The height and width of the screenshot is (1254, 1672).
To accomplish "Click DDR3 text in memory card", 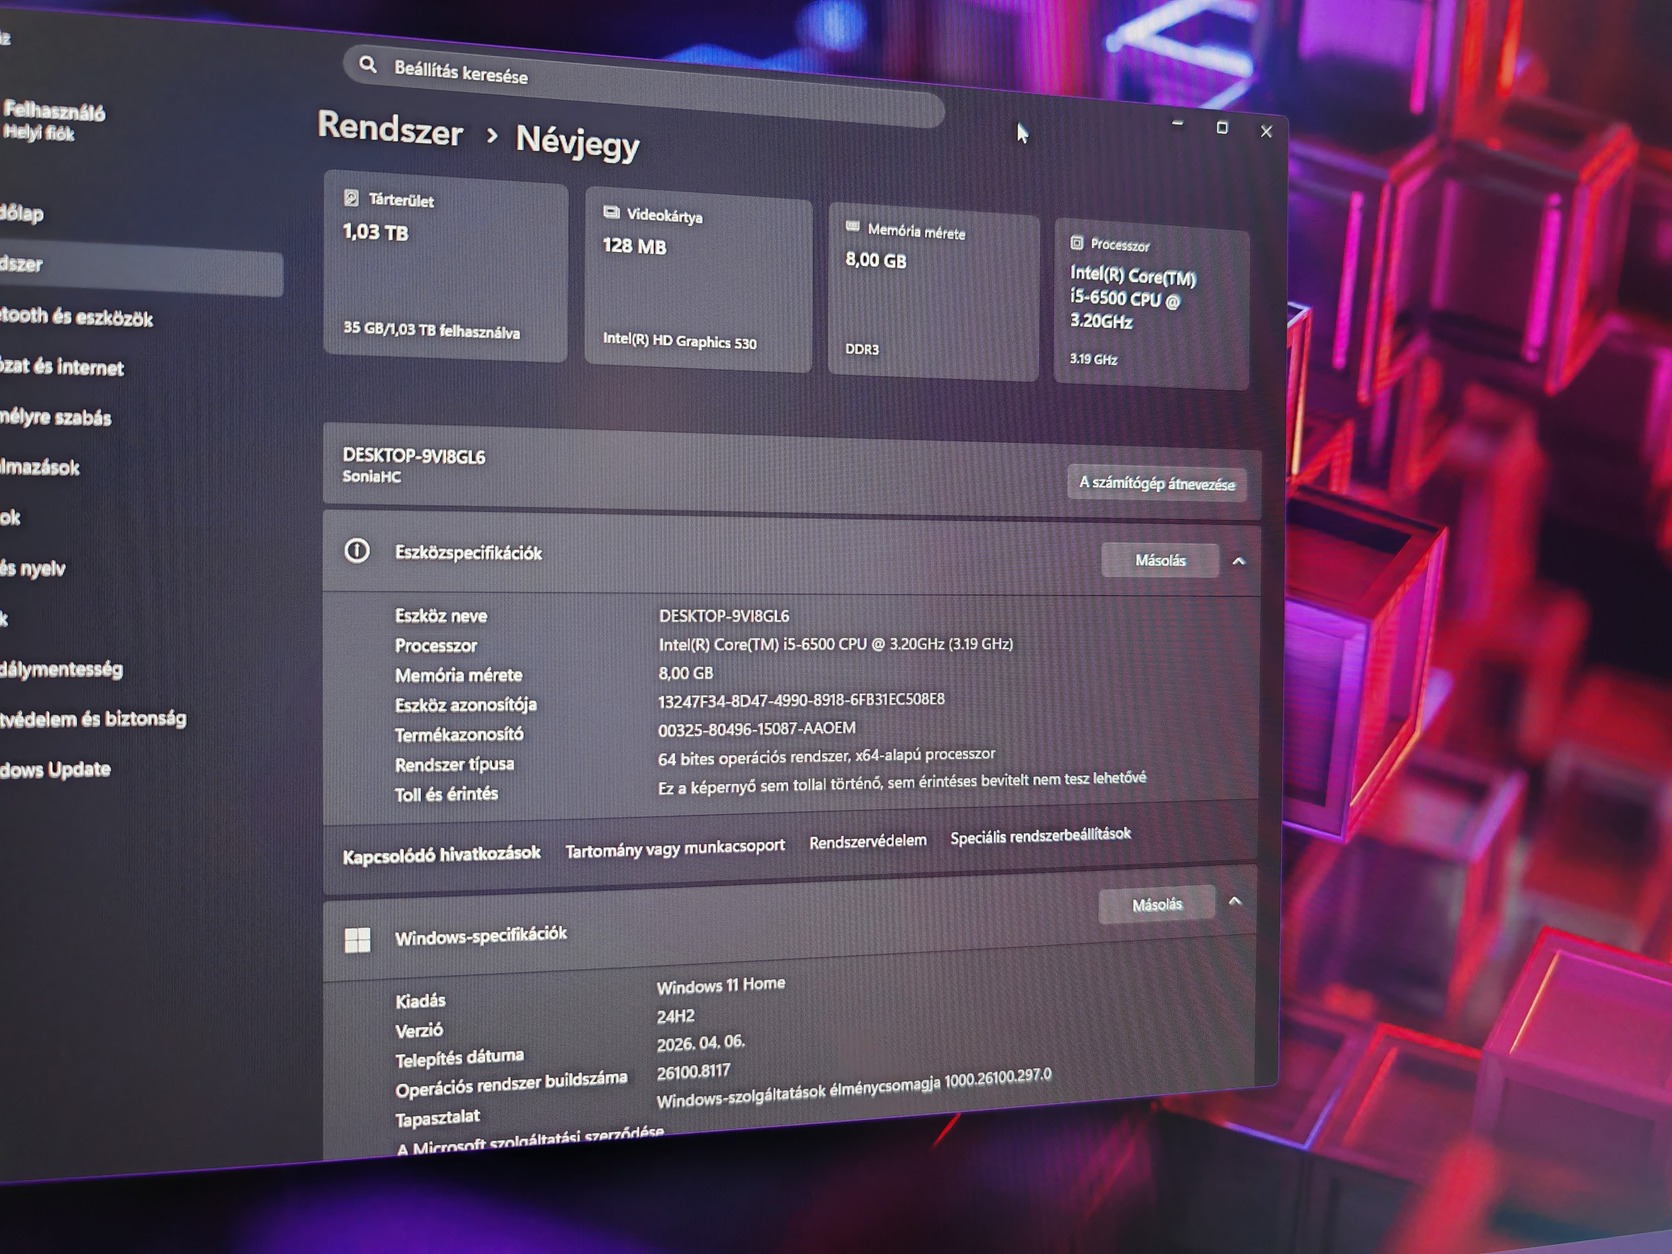I will [862, 349].
